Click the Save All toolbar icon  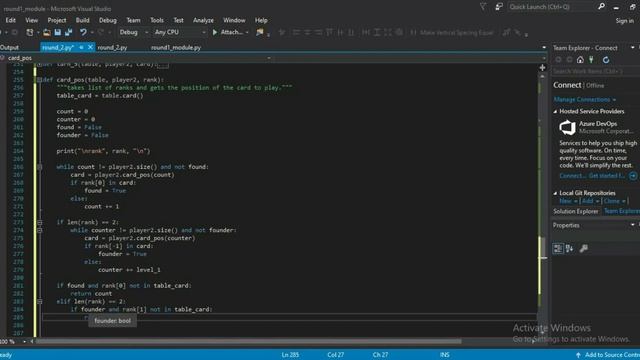69,32
